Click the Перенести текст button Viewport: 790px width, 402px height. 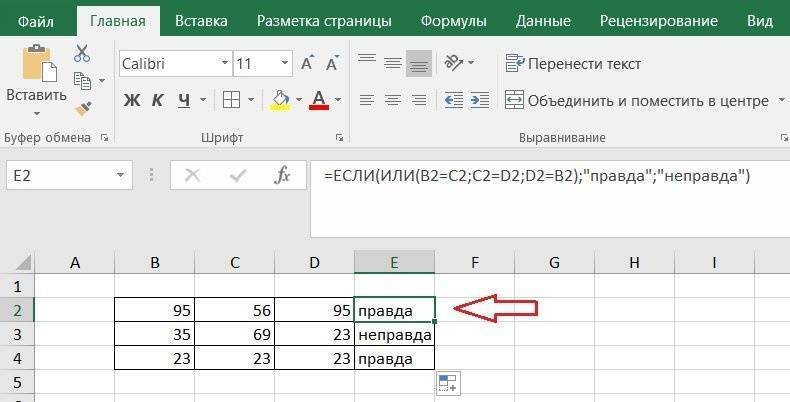click(573, 64)
